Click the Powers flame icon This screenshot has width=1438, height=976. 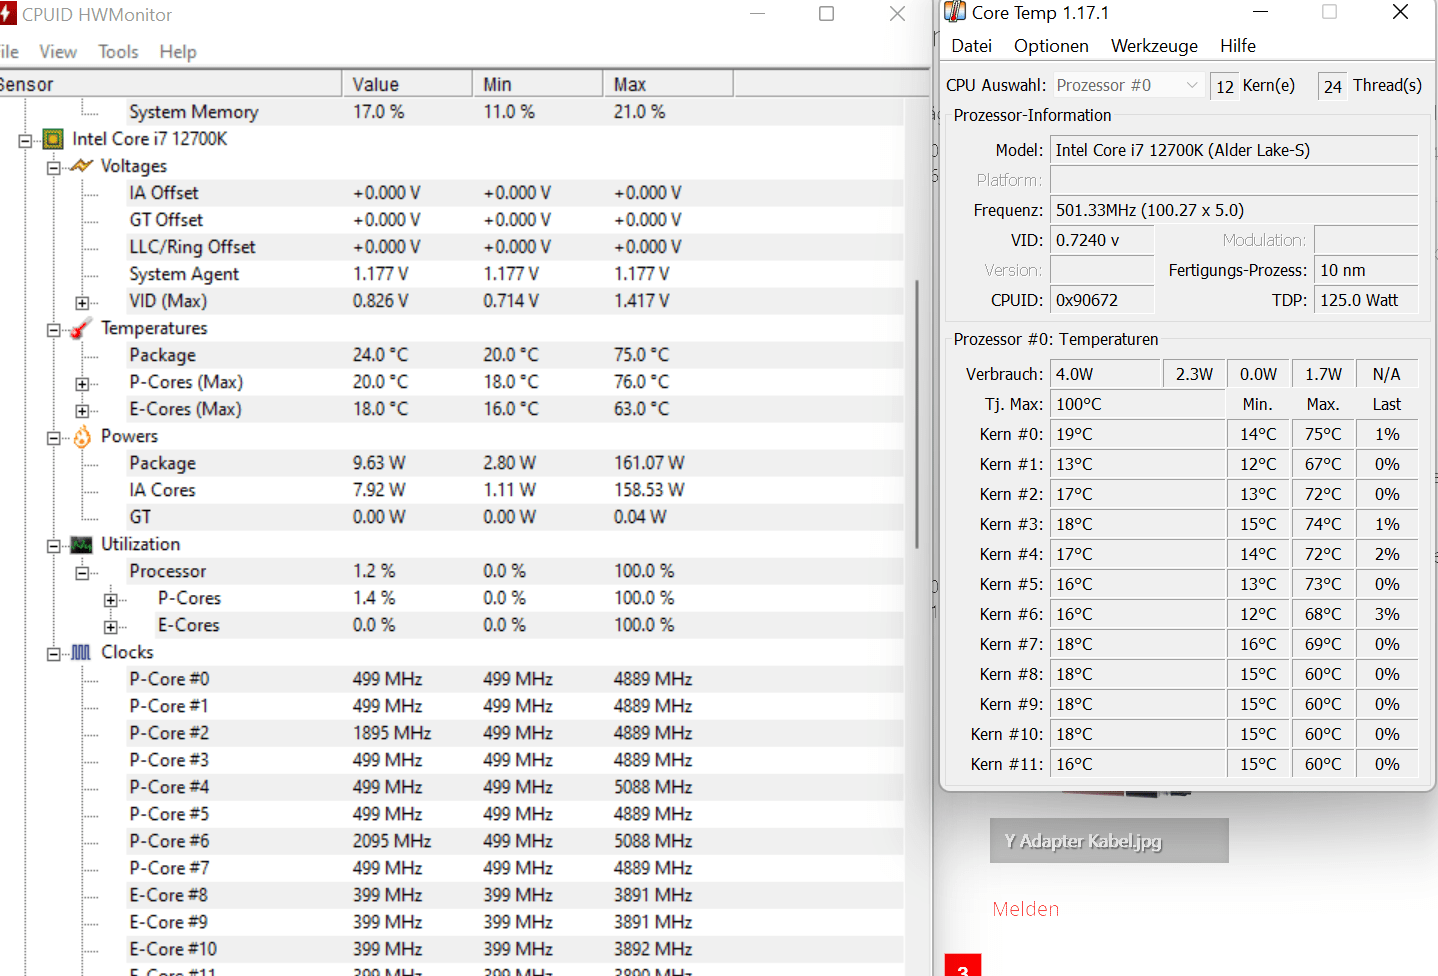[82, 437]
